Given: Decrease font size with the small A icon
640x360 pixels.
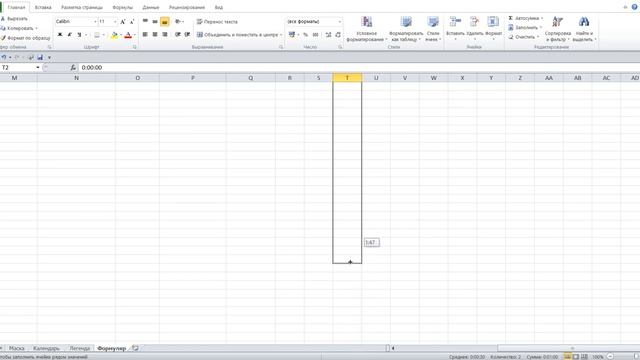Looking at the screenshot, I should 131,22.
